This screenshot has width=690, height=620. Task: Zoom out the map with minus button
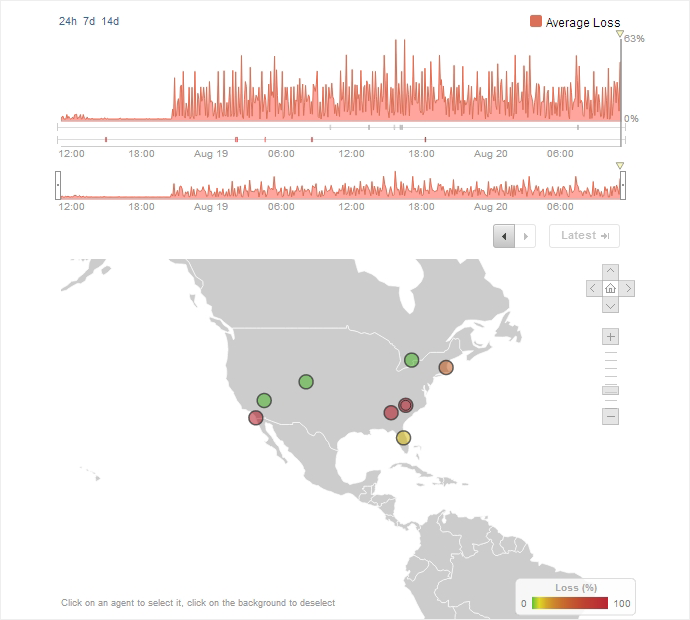click(x=611, y=416)
